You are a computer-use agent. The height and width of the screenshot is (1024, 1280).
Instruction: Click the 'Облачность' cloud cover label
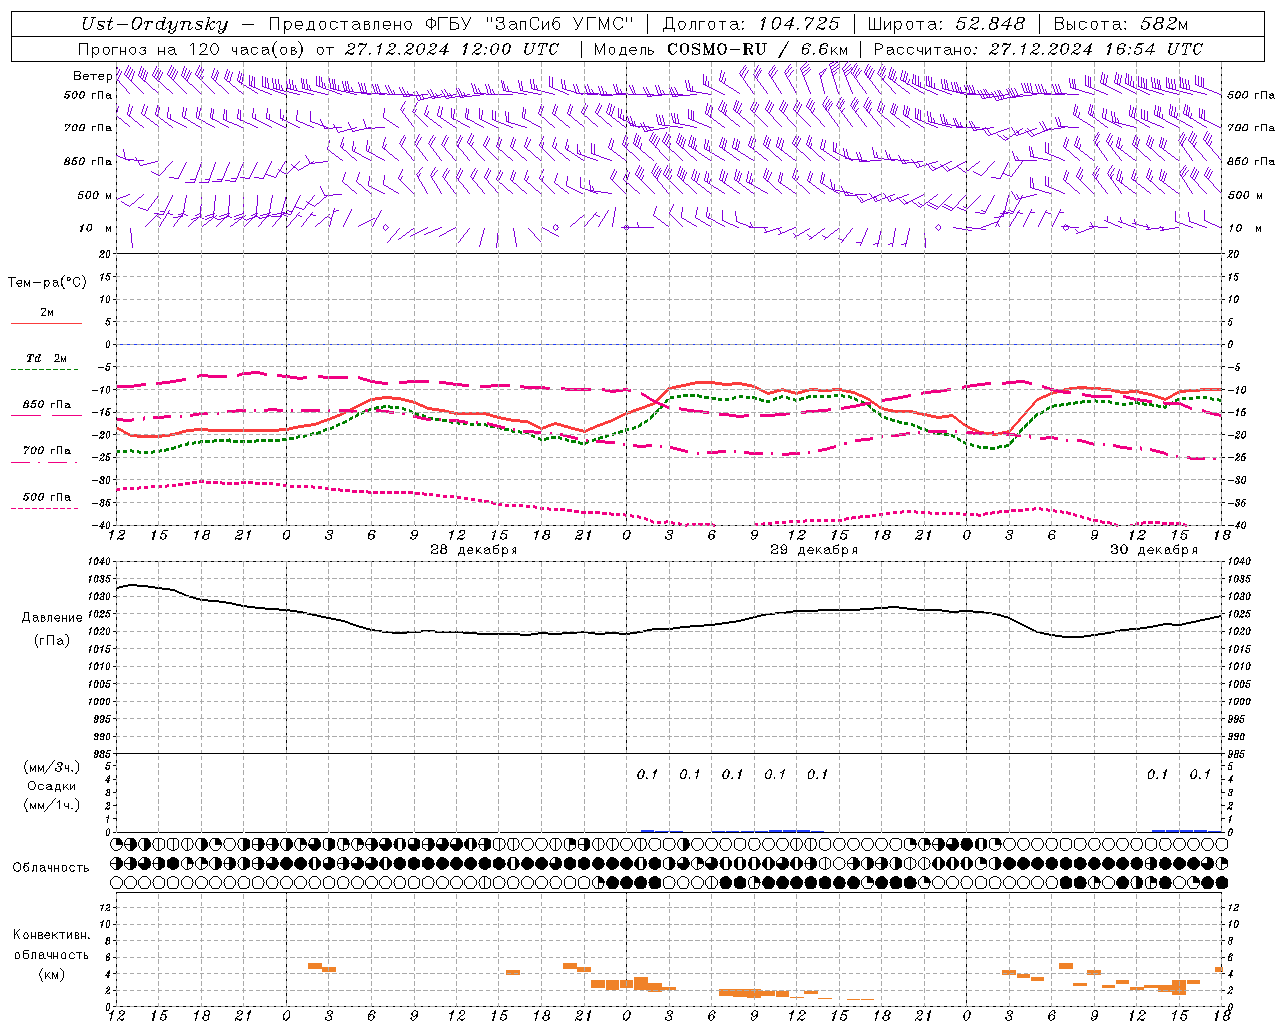[x=51, y=867]
